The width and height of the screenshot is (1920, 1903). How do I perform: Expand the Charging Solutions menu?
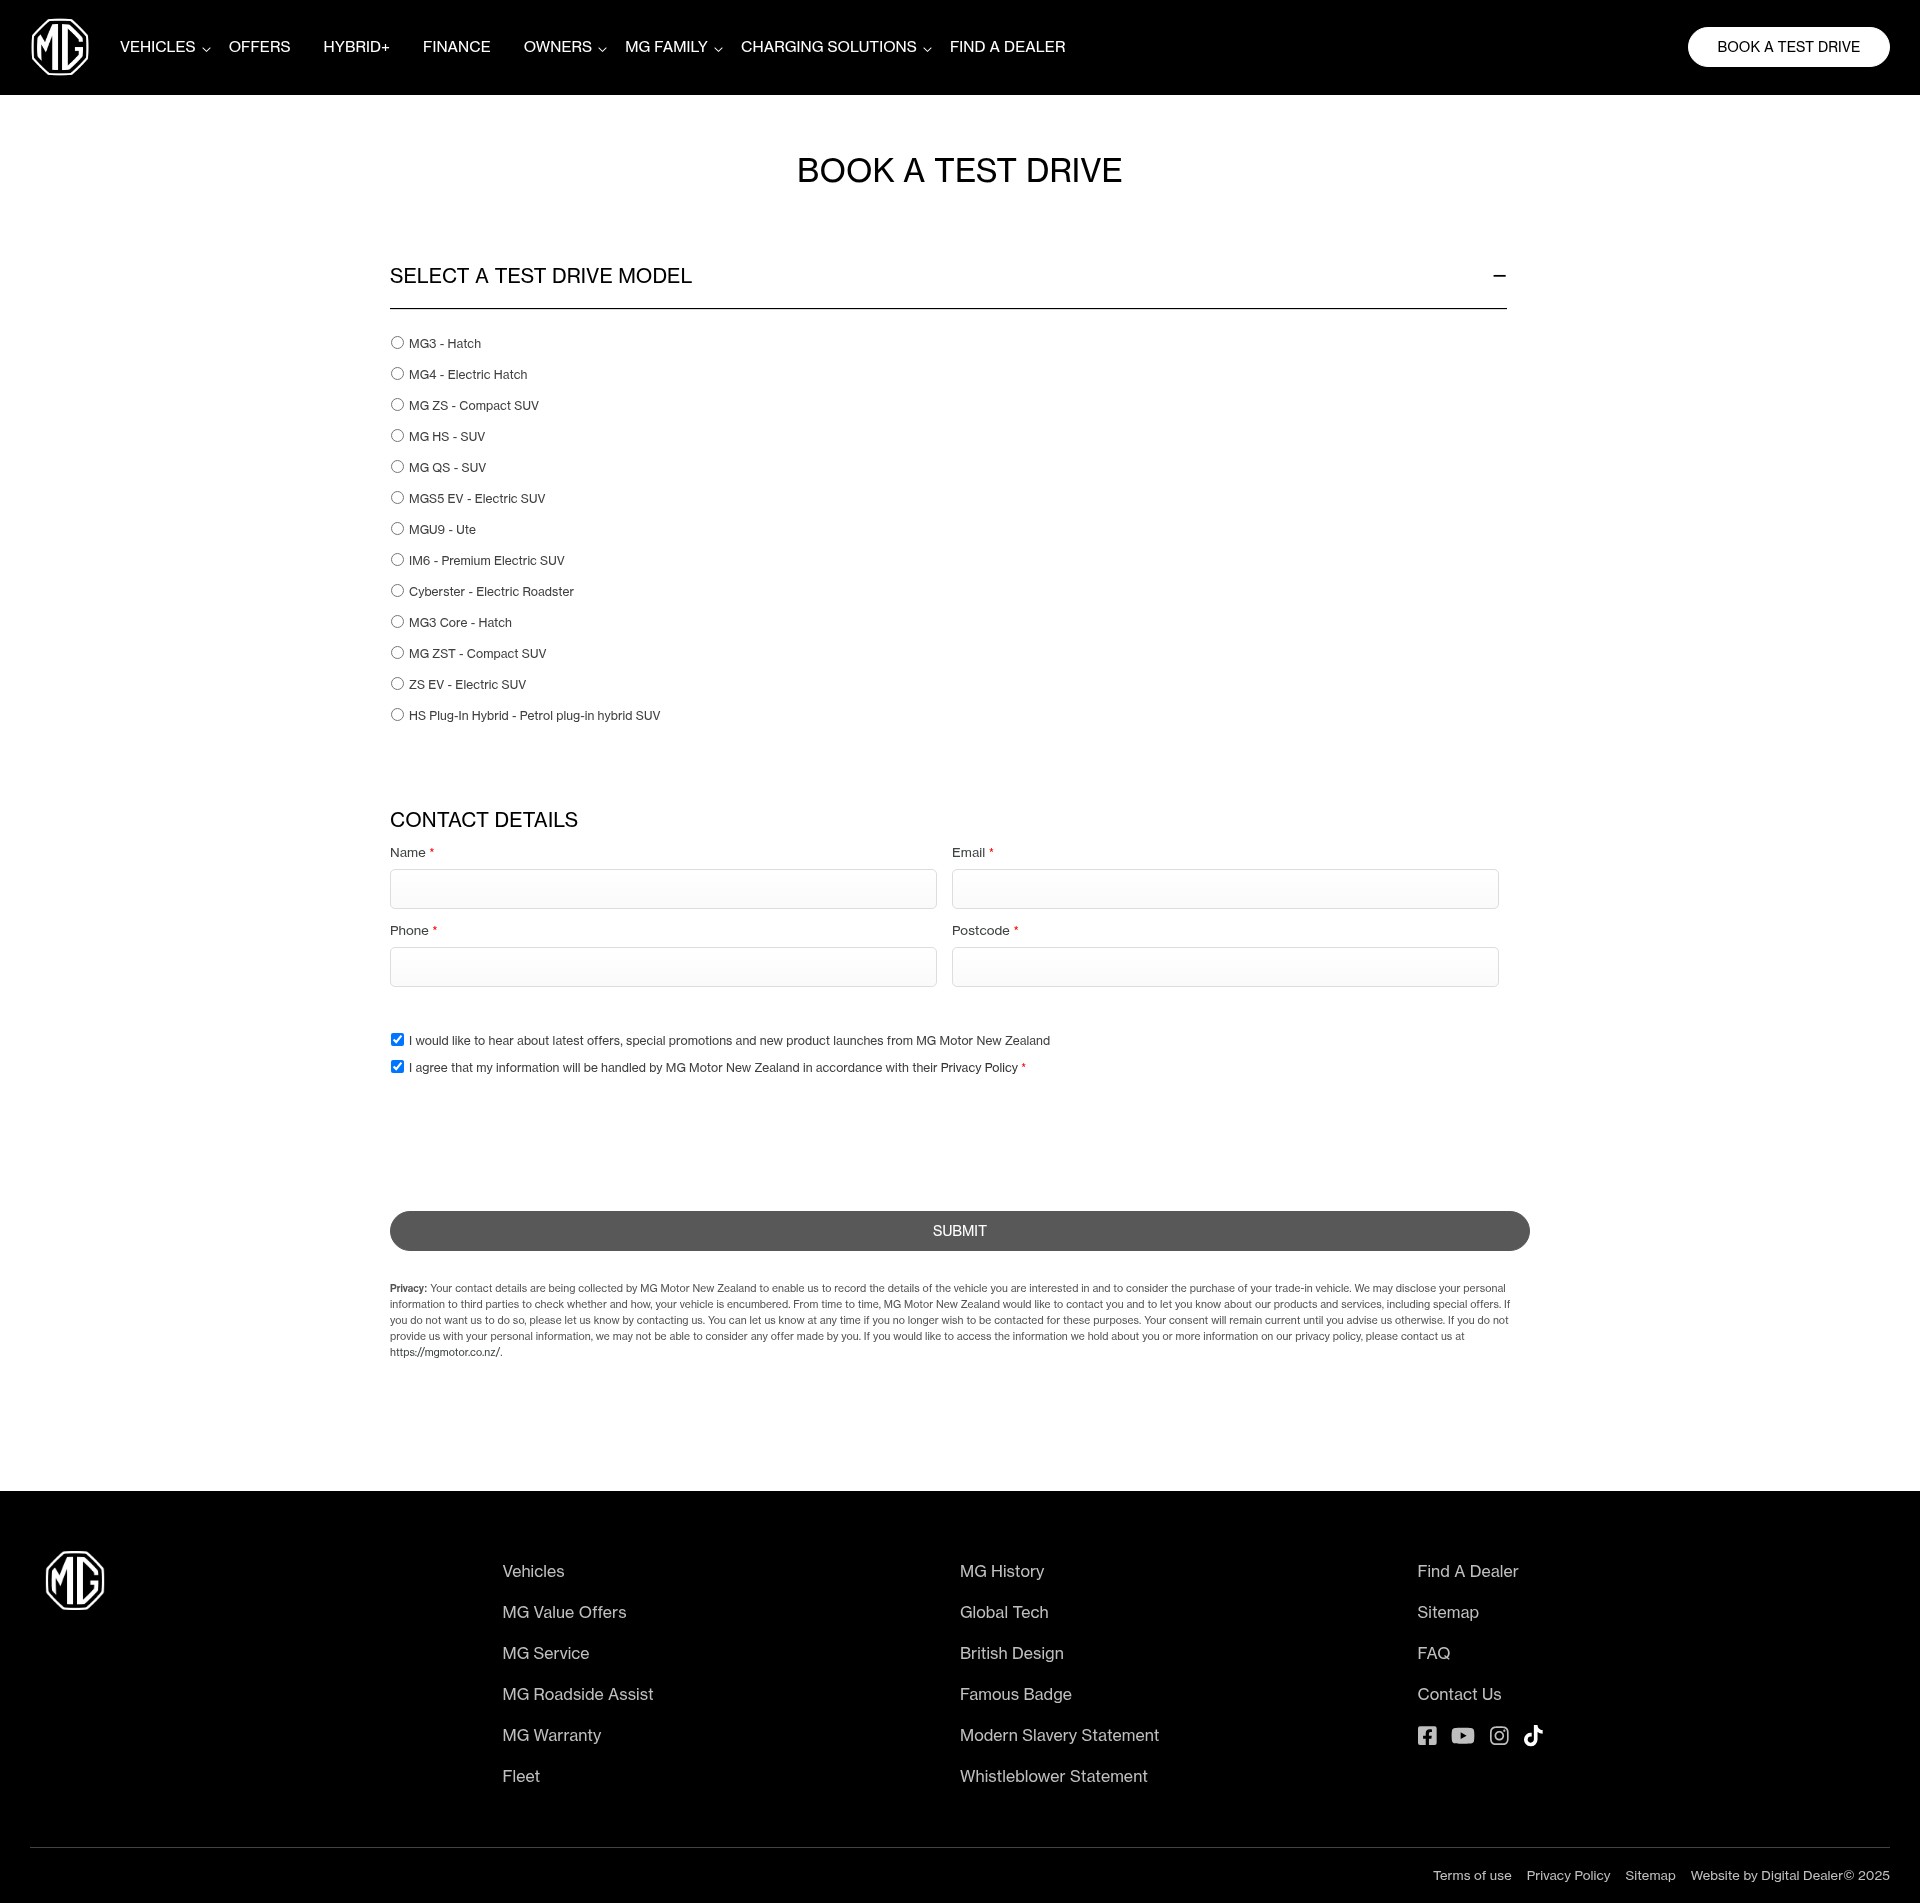coord(836,47)
